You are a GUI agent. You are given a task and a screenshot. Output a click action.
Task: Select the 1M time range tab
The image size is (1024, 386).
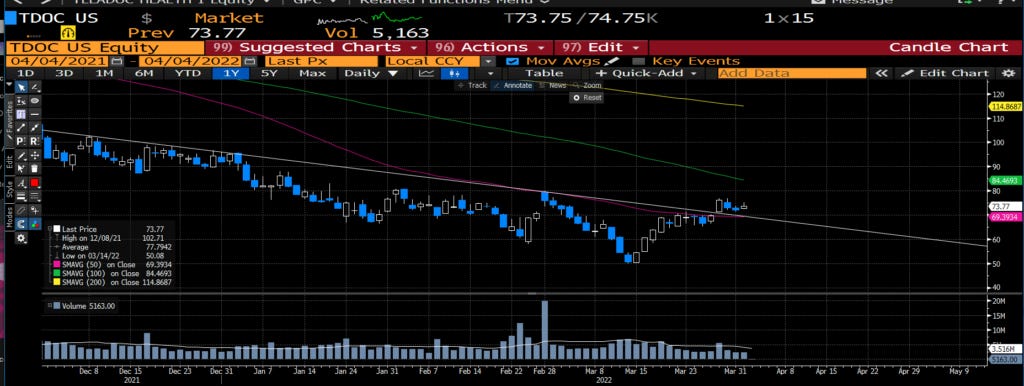(x=104, y=73)
